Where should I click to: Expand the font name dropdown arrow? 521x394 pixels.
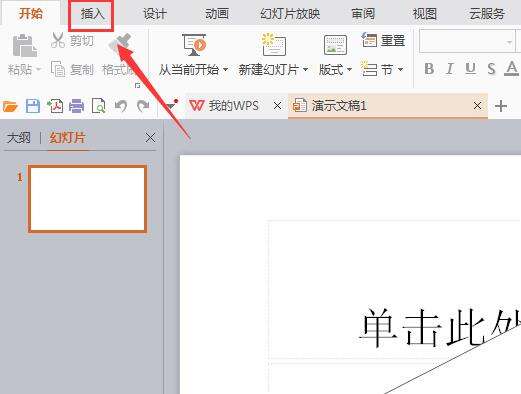pos(509,42)
